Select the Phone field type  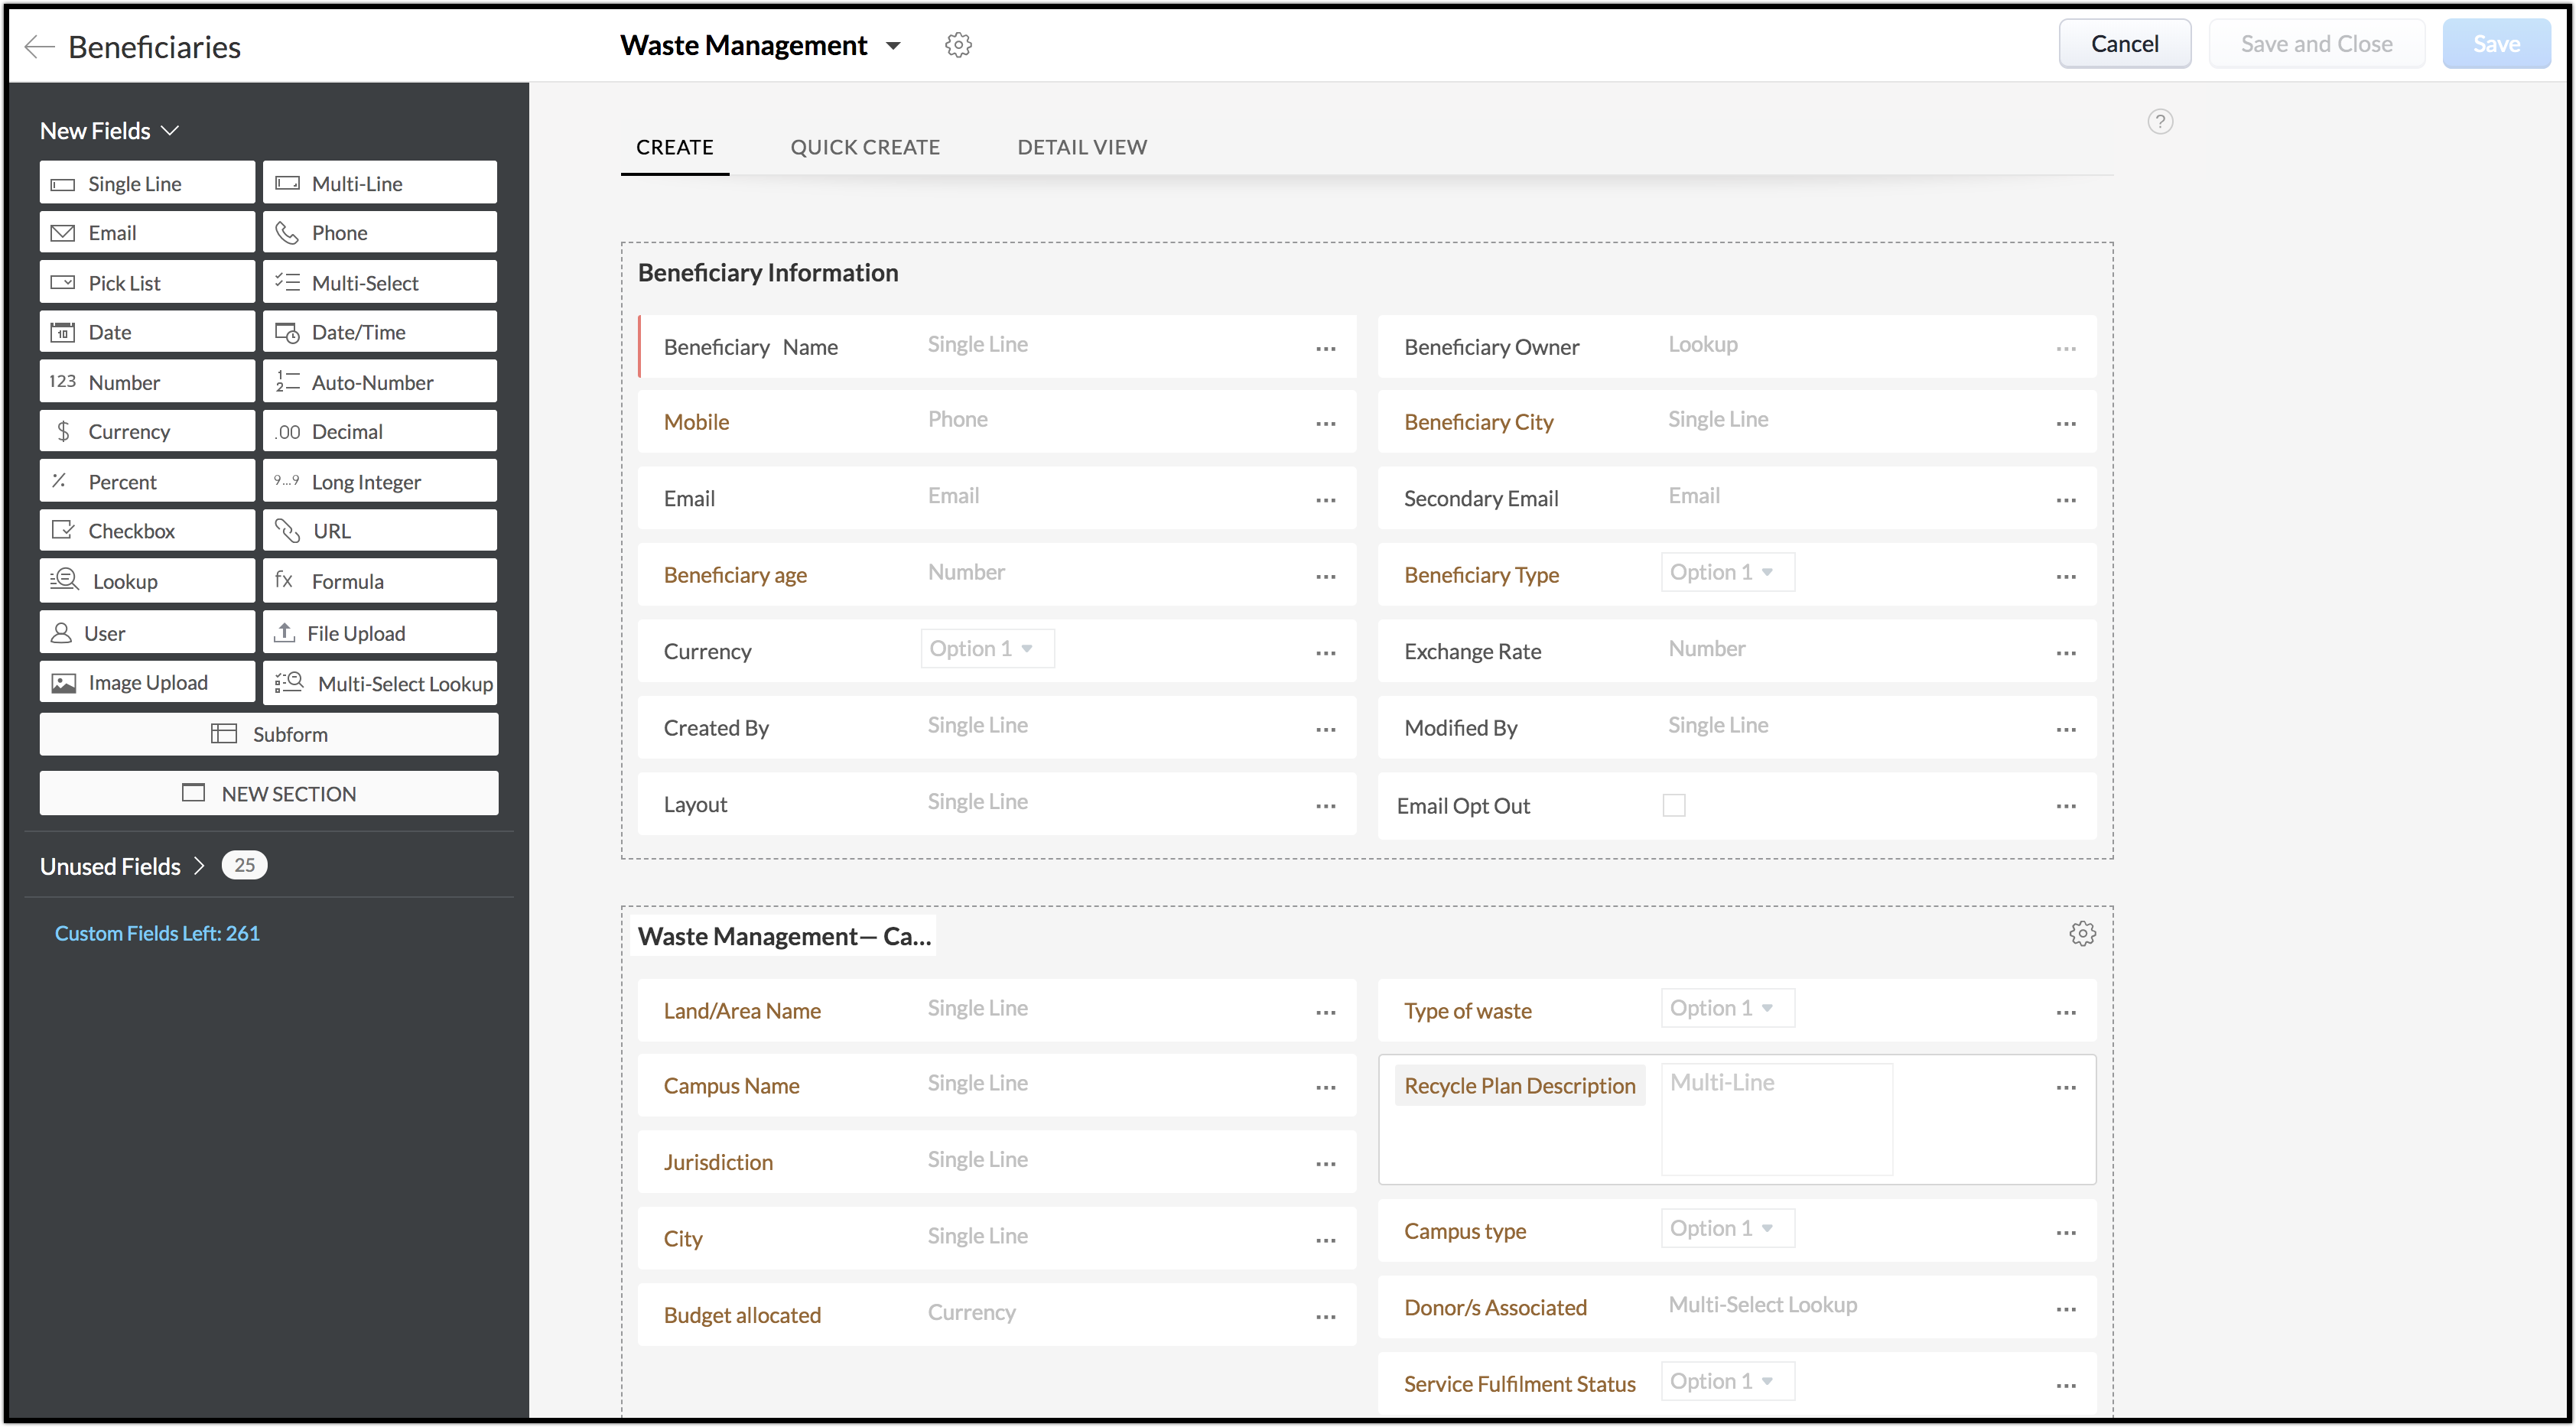point(379,233)
